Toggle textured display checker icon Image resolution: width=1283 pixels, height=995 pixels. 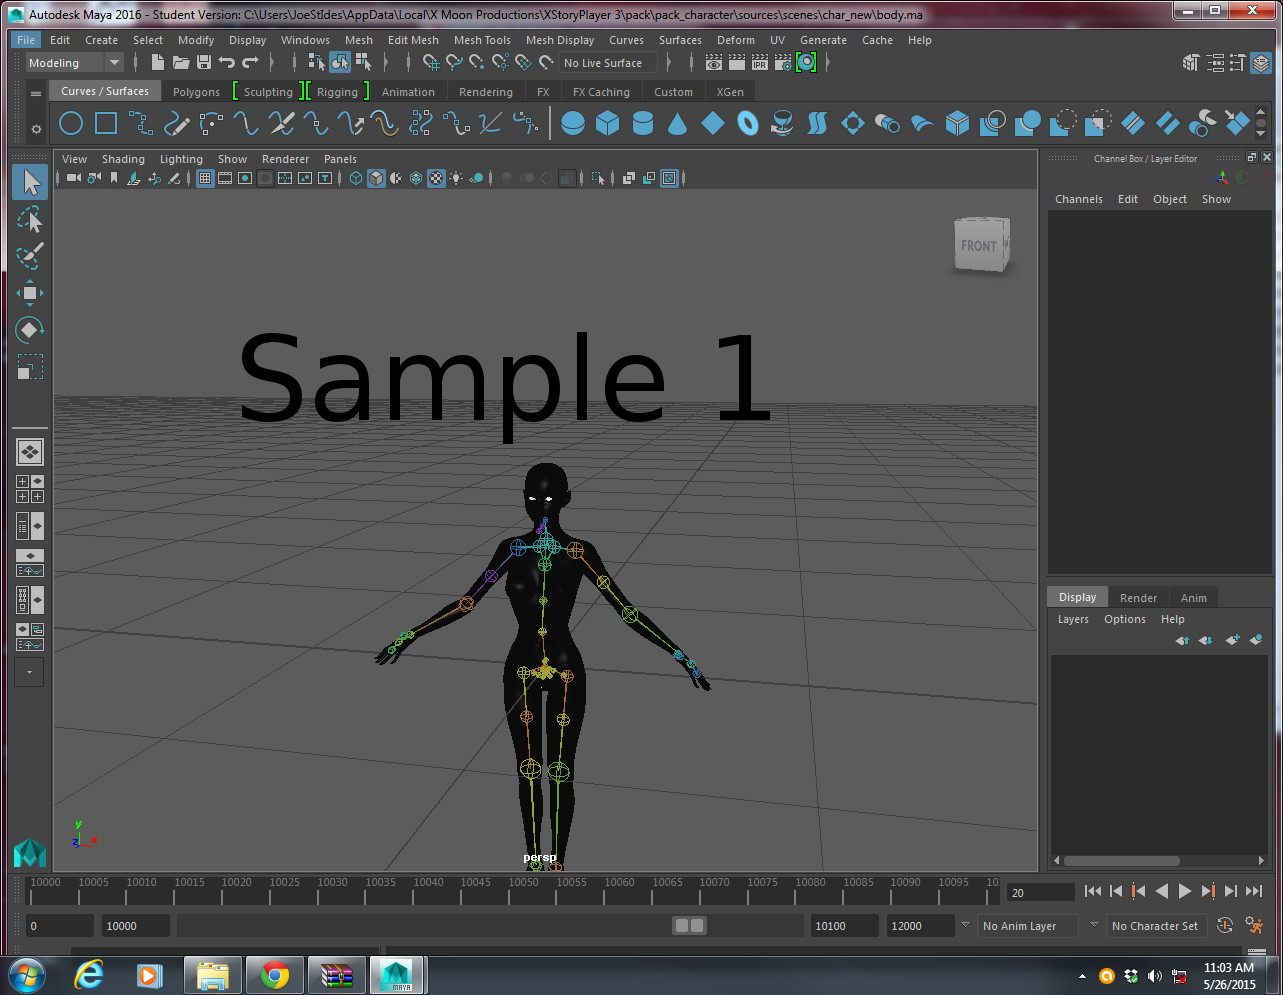tap(436, 178)
